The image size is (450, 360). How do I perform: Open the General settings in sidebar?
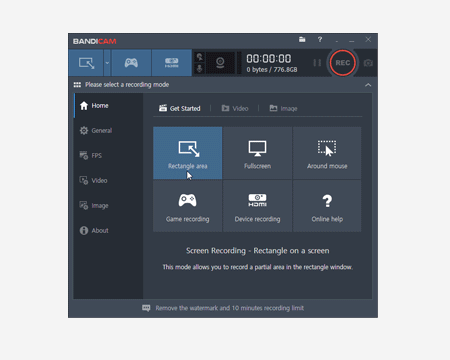108,130
